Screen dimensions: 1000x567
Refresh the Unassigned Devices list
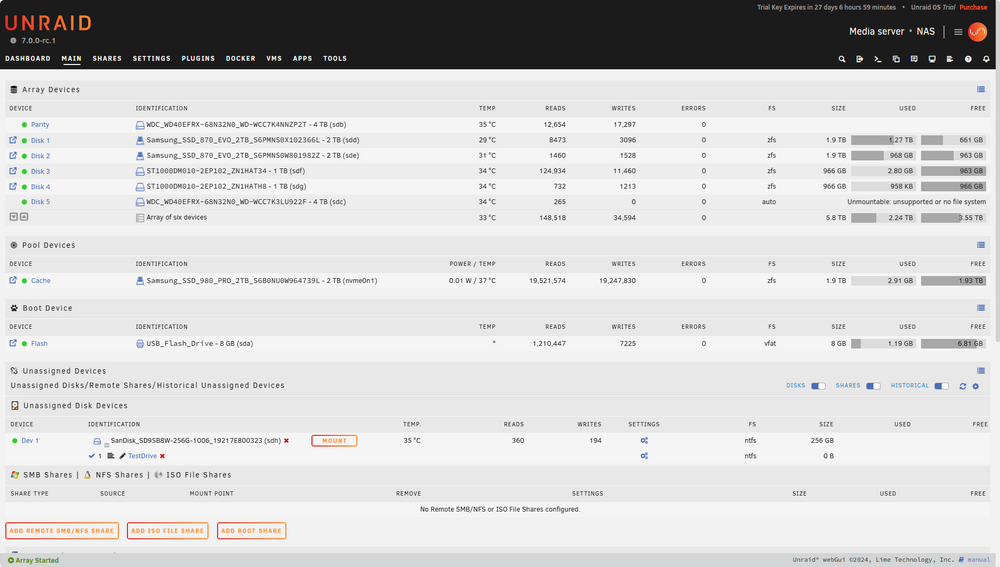click(x=963, y=386)
